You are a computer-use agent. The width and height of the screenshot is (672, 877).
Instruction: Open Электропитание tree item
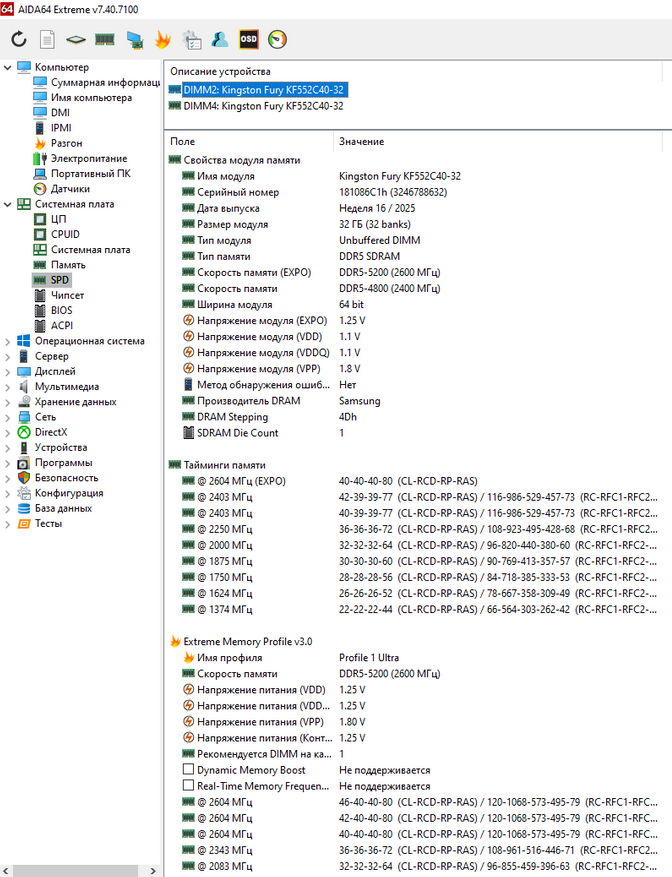tap(81, 158)
